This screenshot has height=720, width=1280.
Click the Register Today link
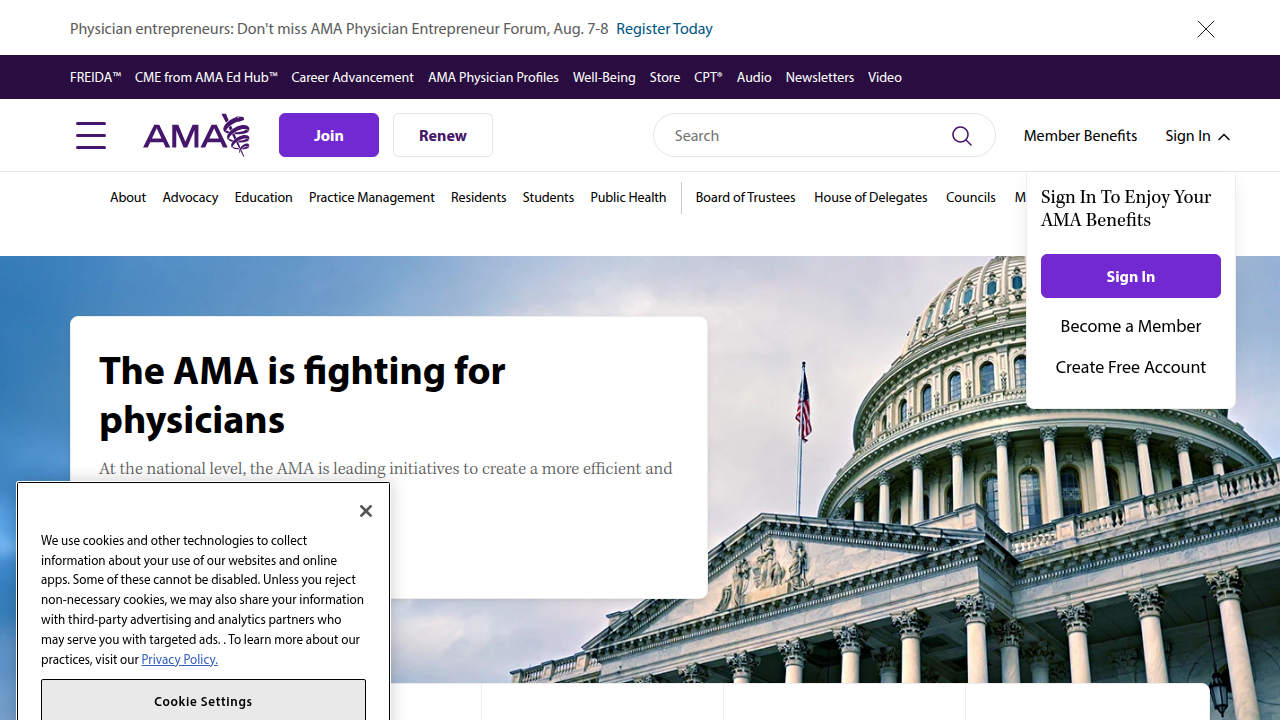pyautogui.click(x=664, y=28)
